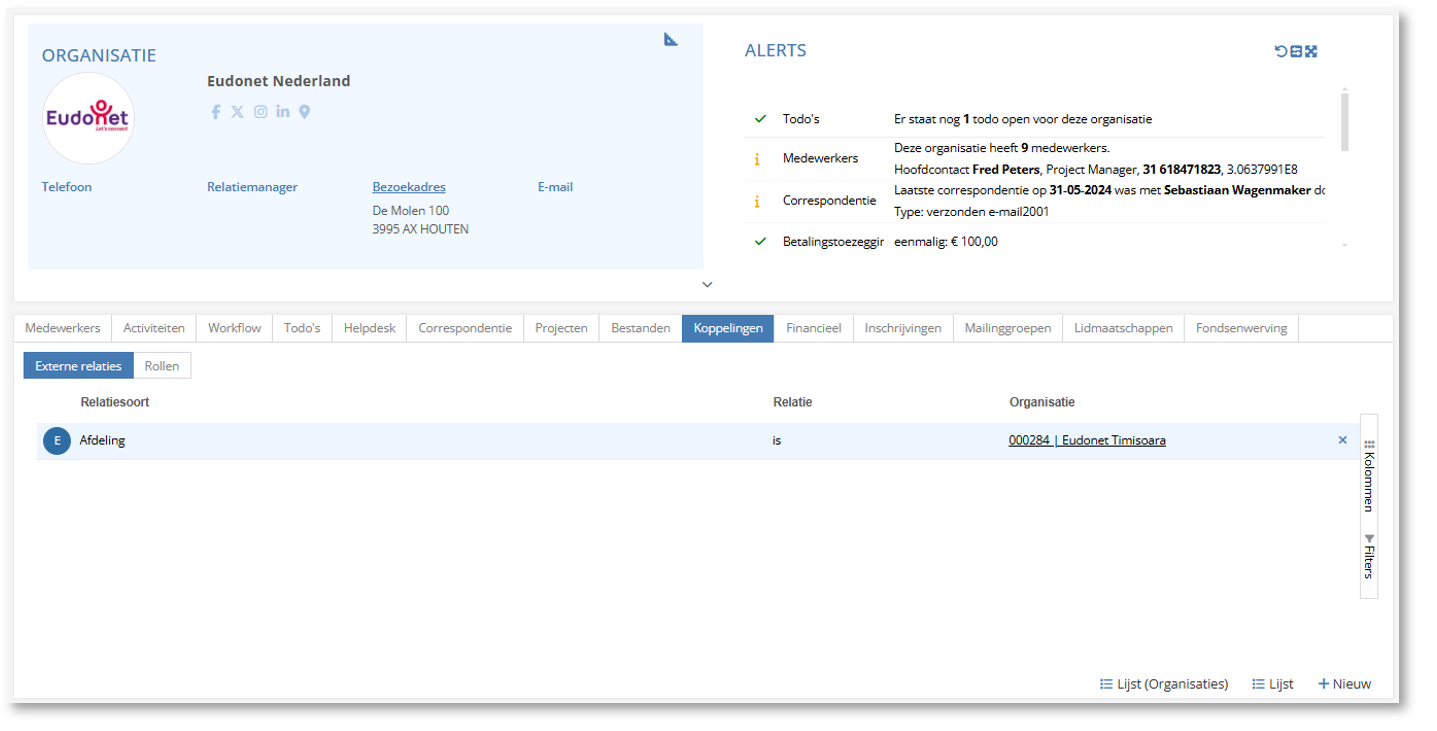This screenshot has height=731, width=1437.
Task: Go to the Helpdesk tab
Action: (x=370, y=328)
